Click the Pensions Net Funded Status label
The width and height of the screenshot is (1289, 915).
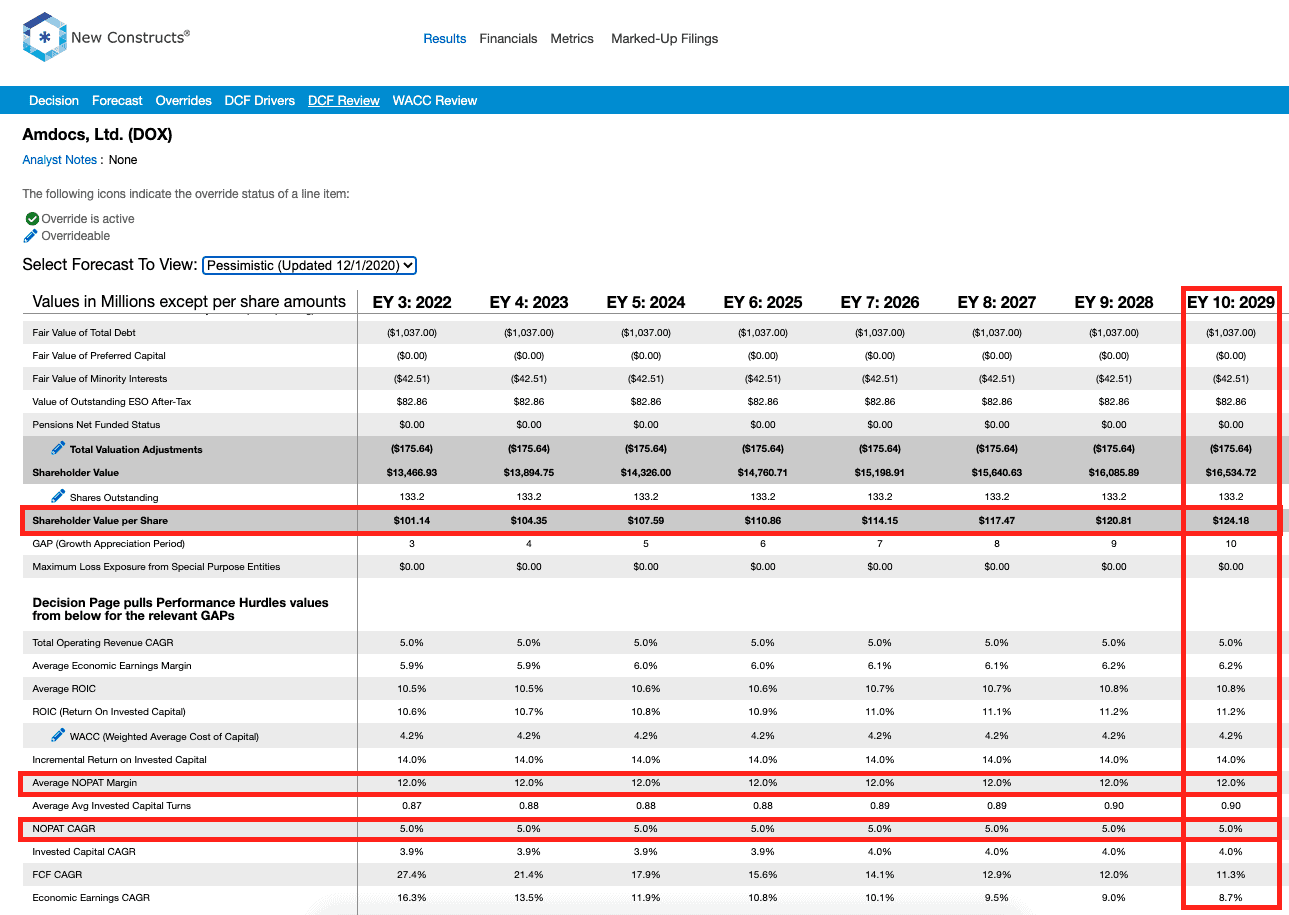95,425
